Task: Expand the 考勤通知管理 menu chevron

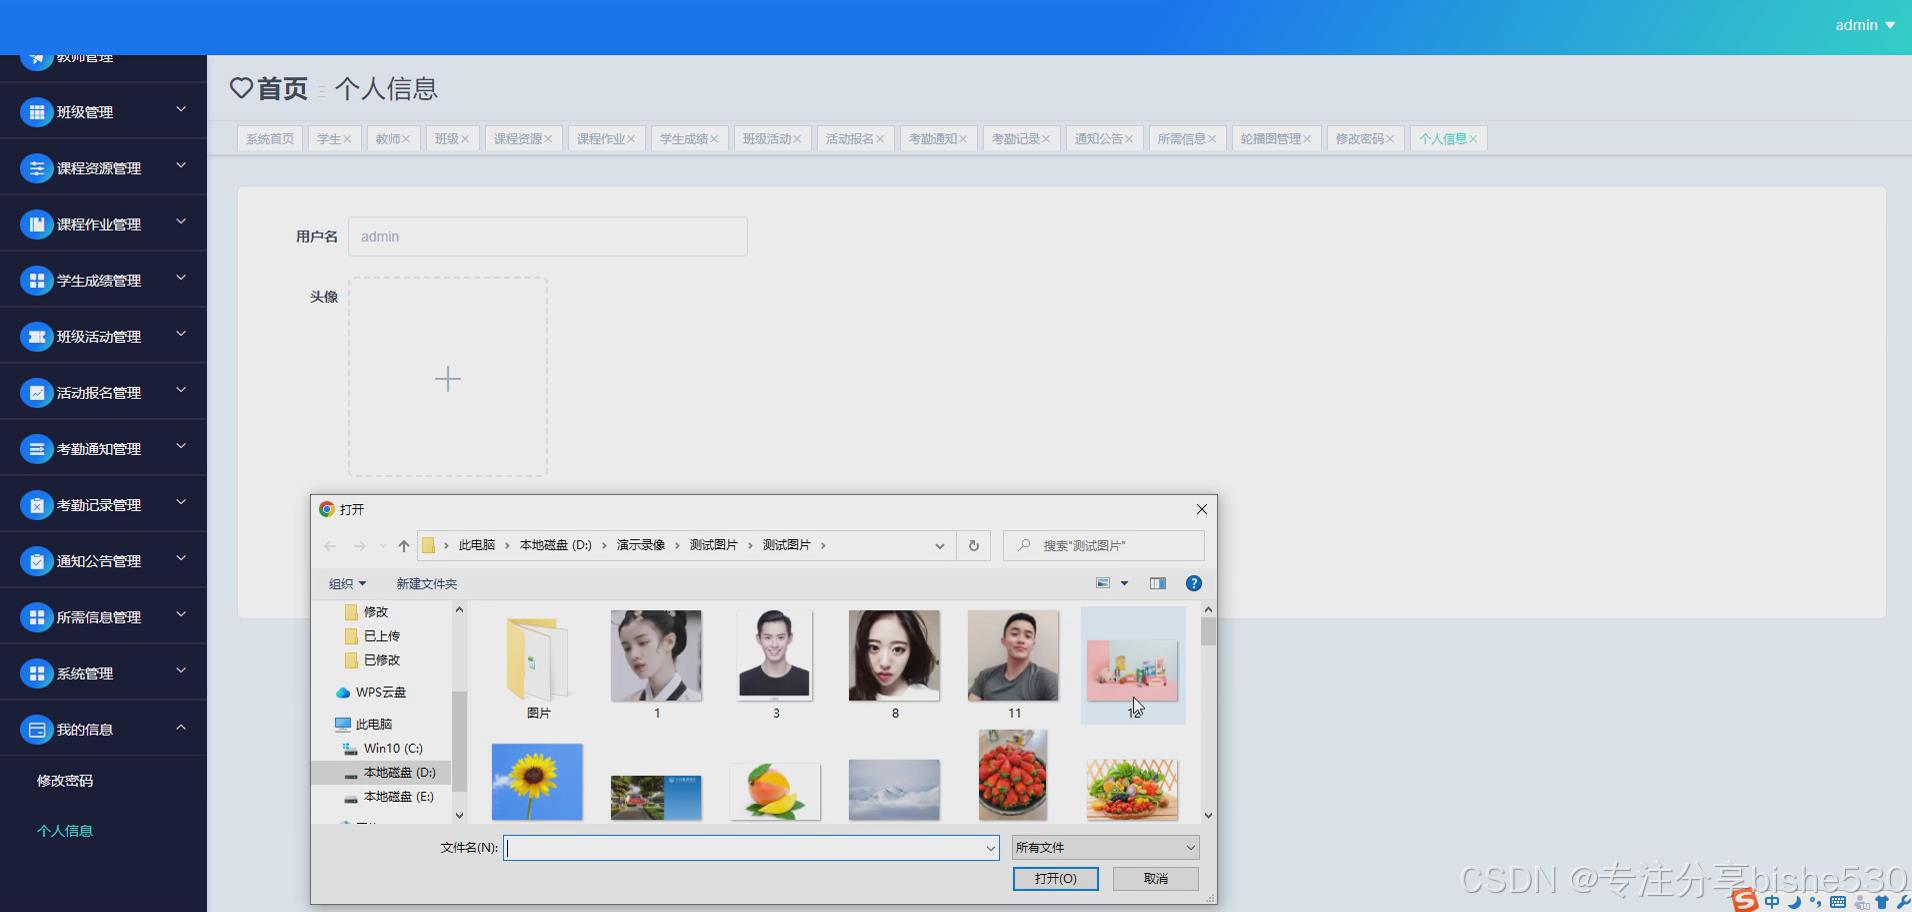Action: (181, 446)
